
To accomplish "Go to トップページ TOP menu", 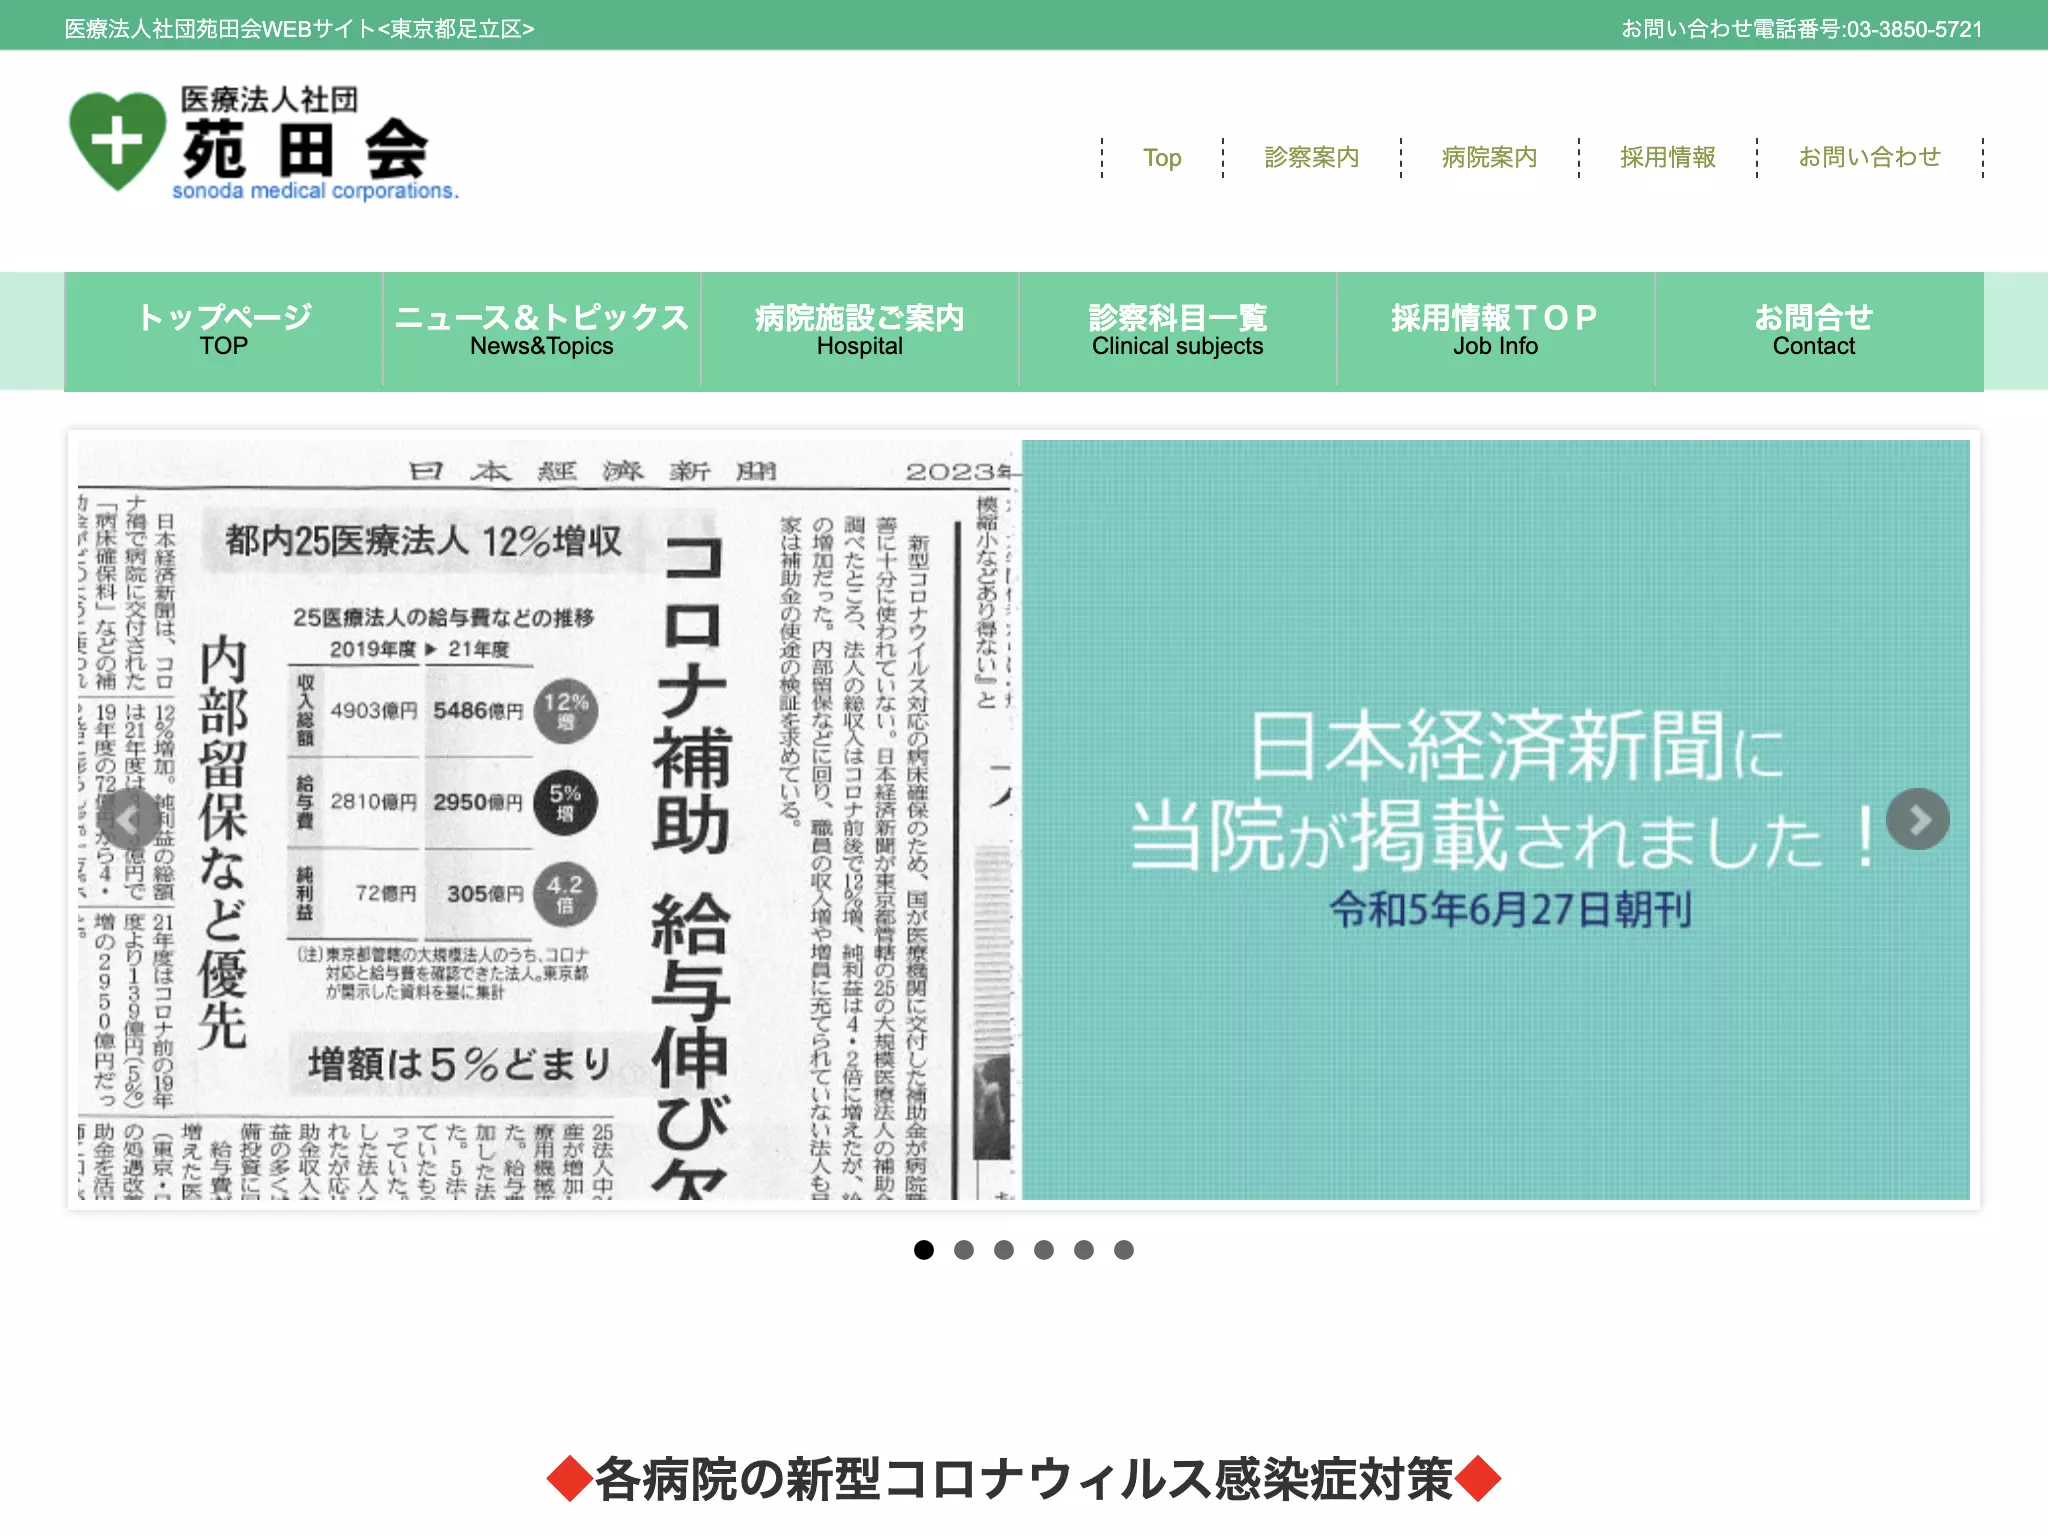I will click(x=224, y=331).
